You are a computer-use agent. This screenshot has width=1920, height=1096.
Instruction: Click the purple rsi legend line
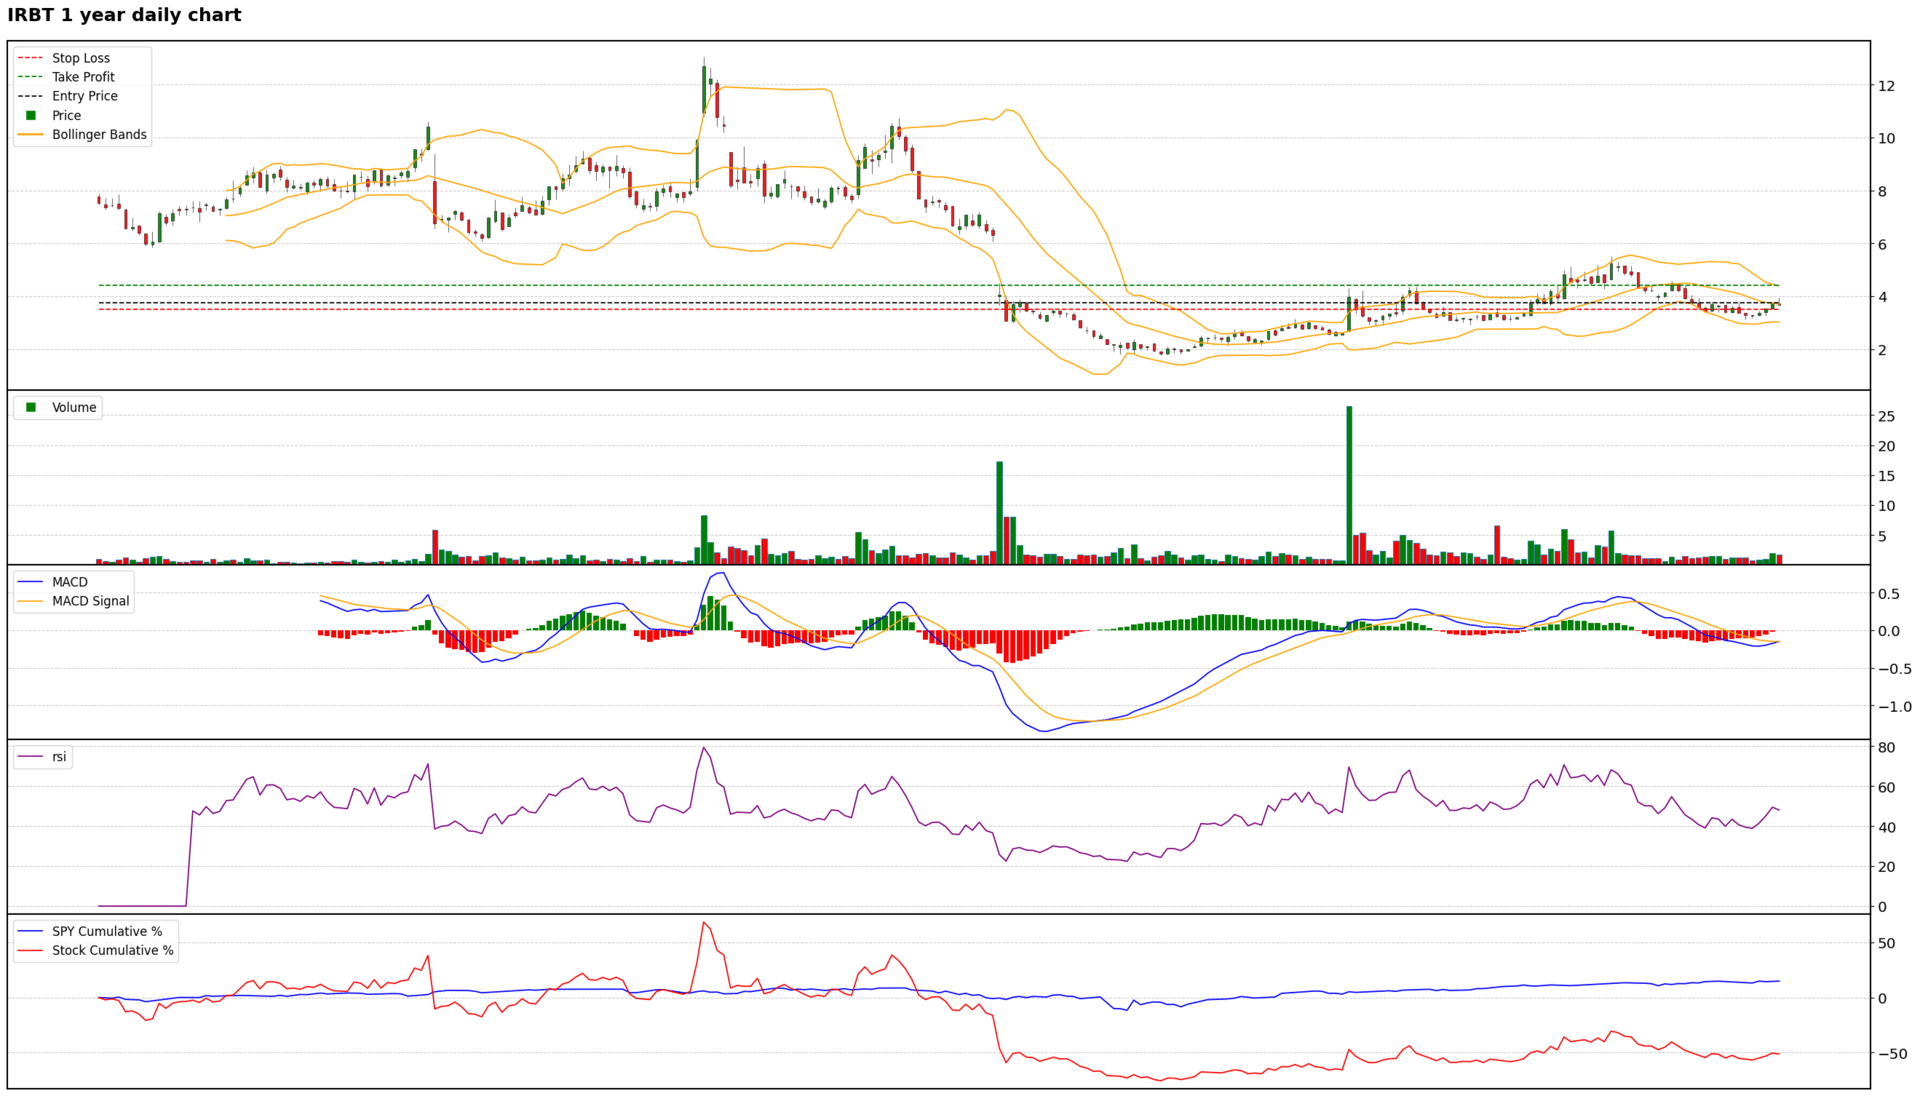tap(31, 757)
